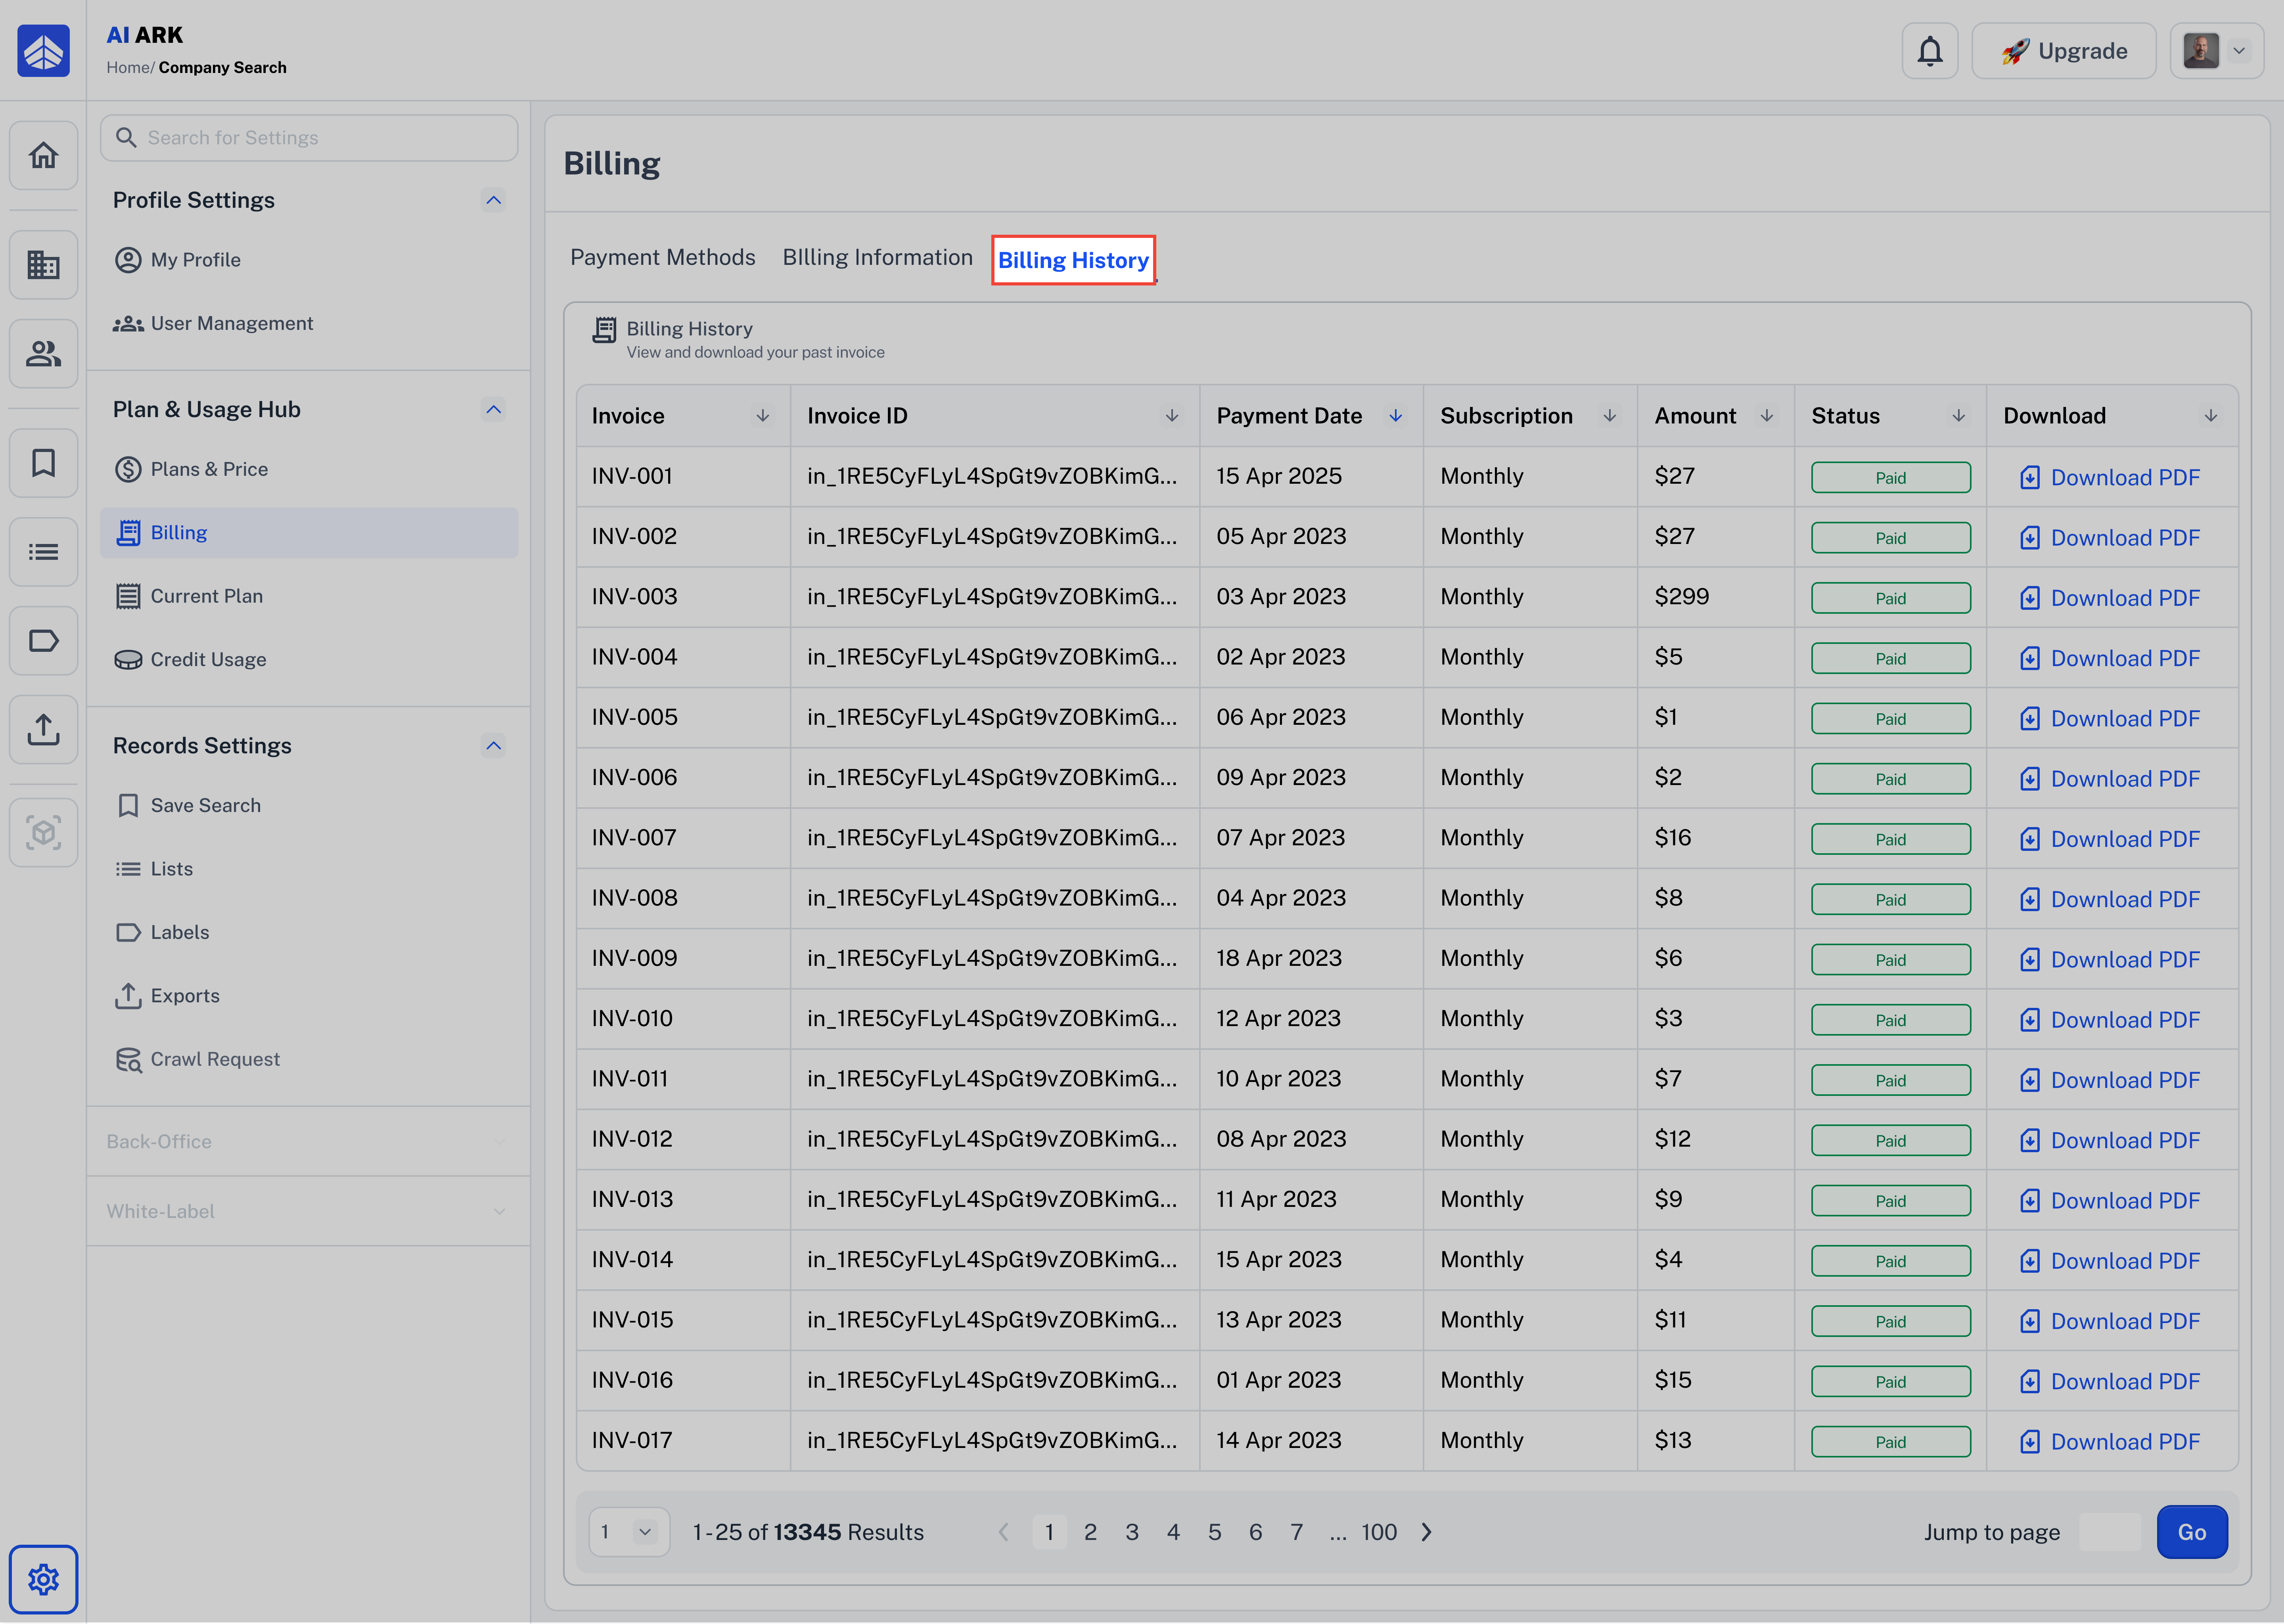
Task: Sort by Amount column arrow
Action: point(1766,415)
